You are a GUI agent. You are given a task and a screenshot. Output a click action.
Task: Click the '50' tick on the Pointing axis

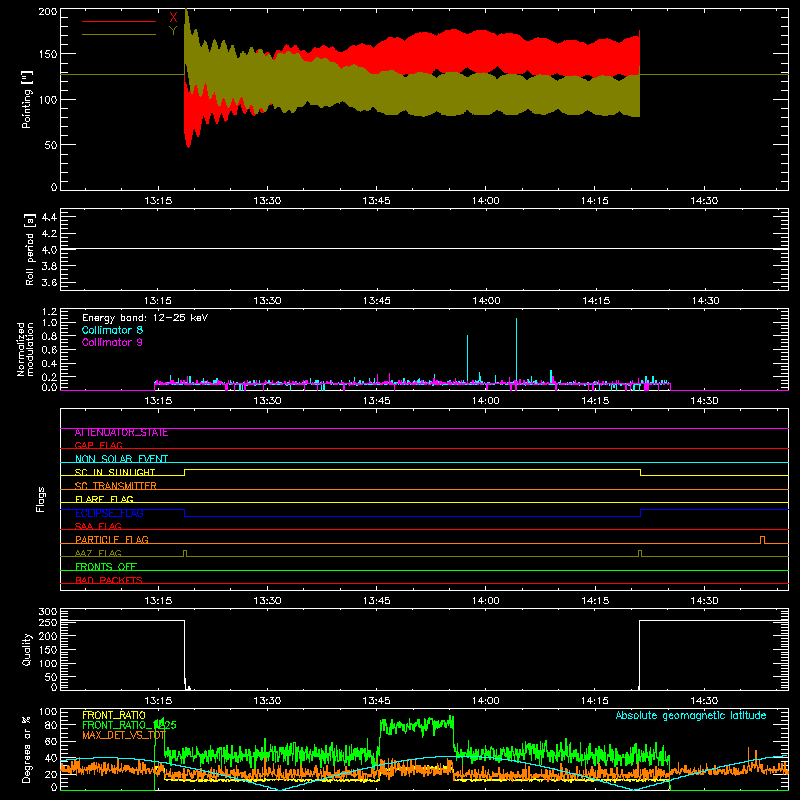tap(51, 145)
